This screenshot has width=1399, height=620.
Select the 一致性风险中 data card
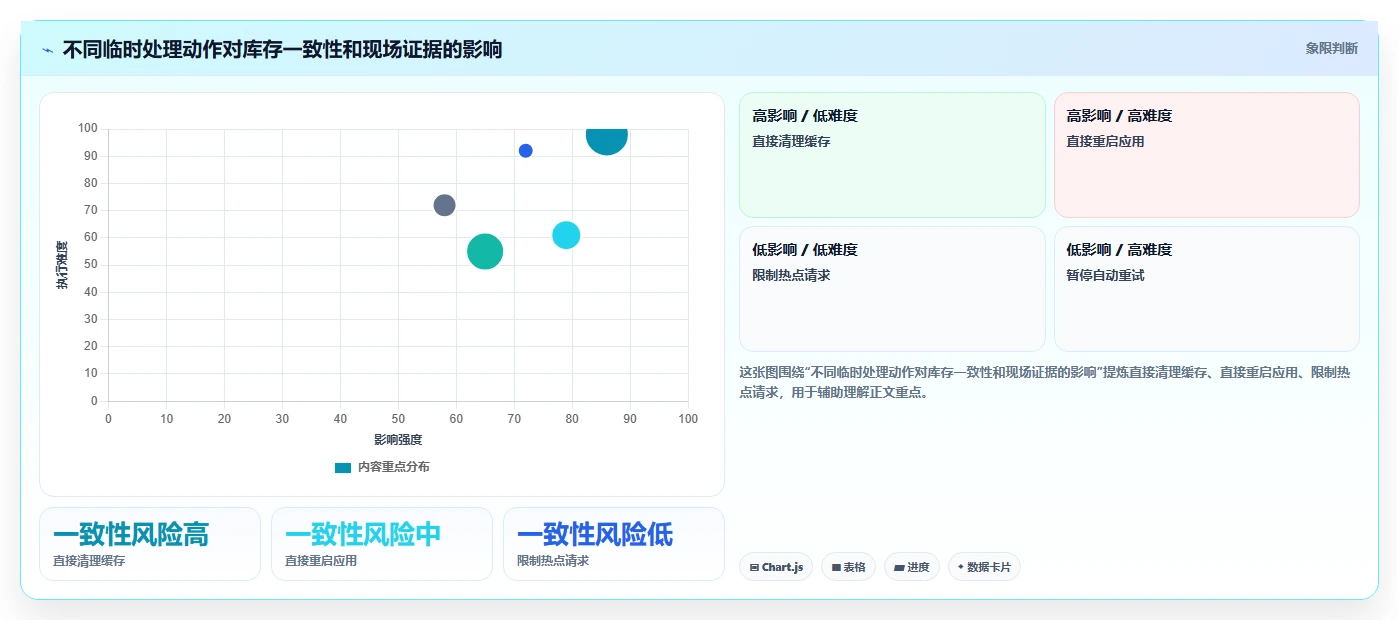[382, 544]
